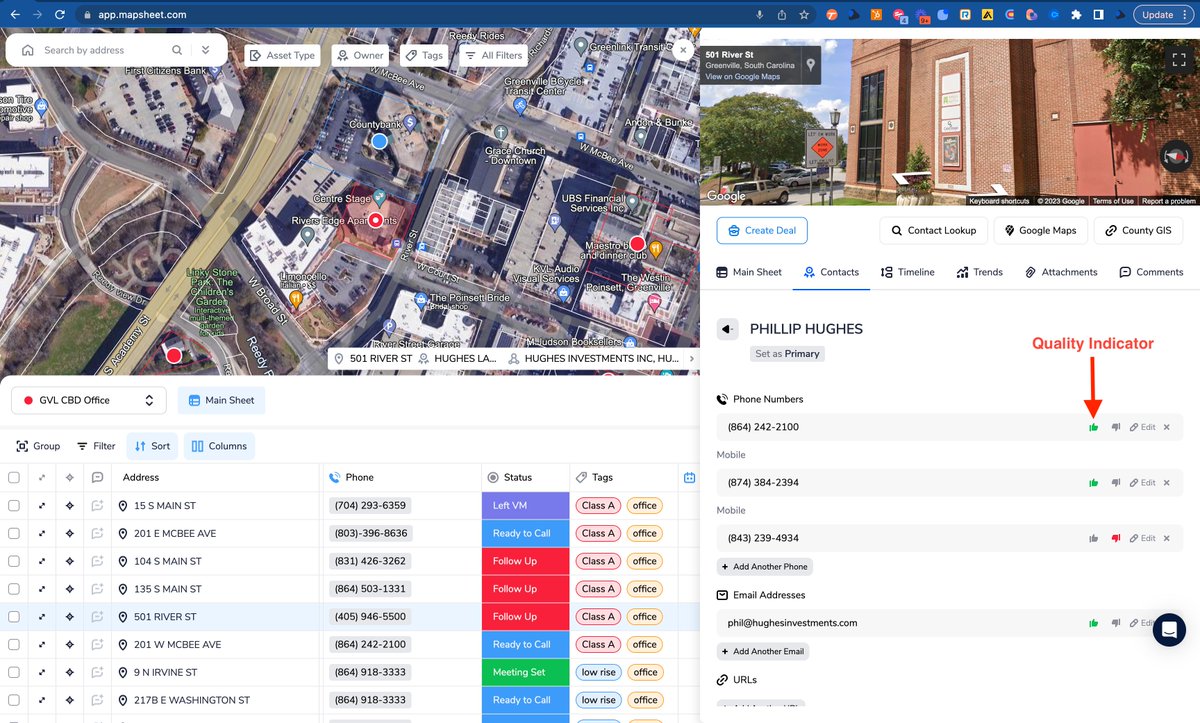
Task: Click the Countybank blue map marker
Action: tap(379, 141)
